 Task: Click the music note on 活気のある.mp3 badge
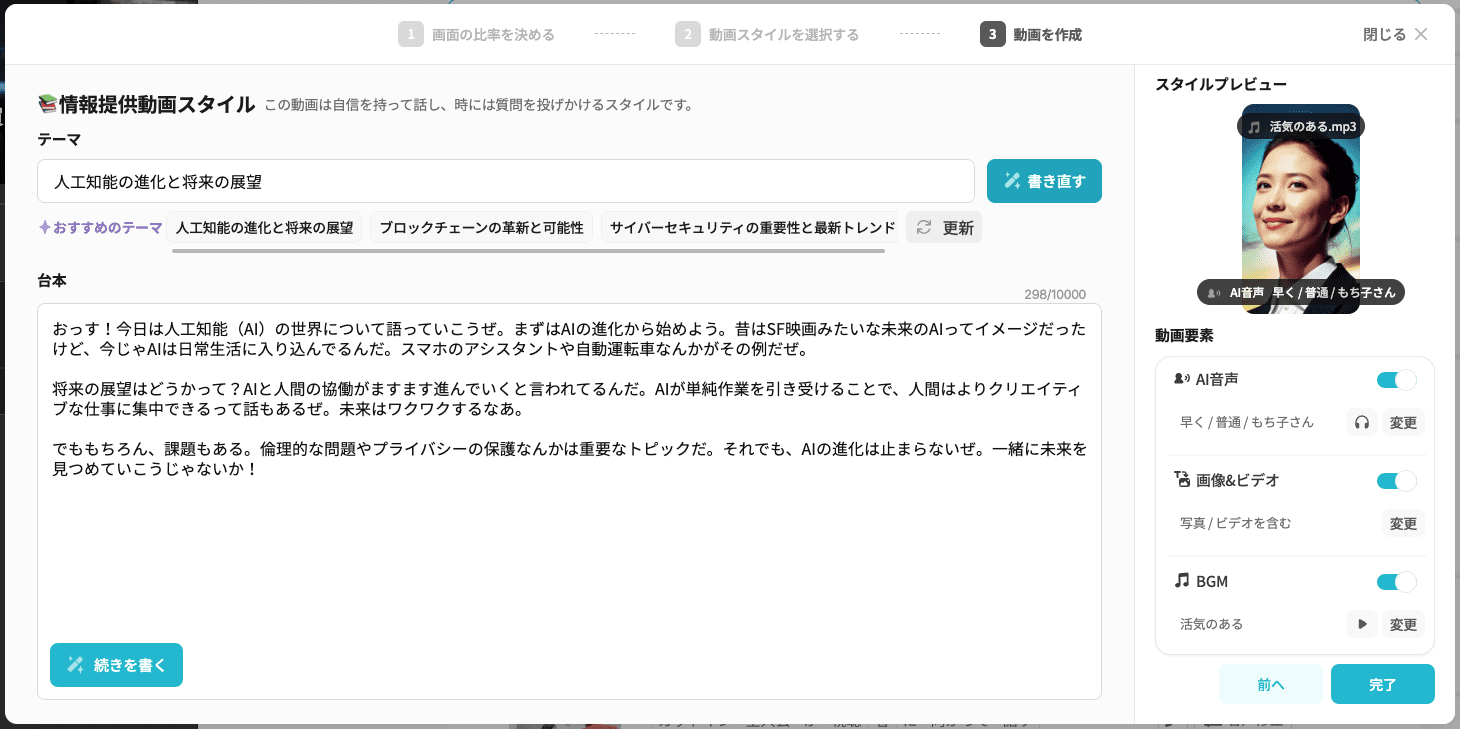[1254, 127]
